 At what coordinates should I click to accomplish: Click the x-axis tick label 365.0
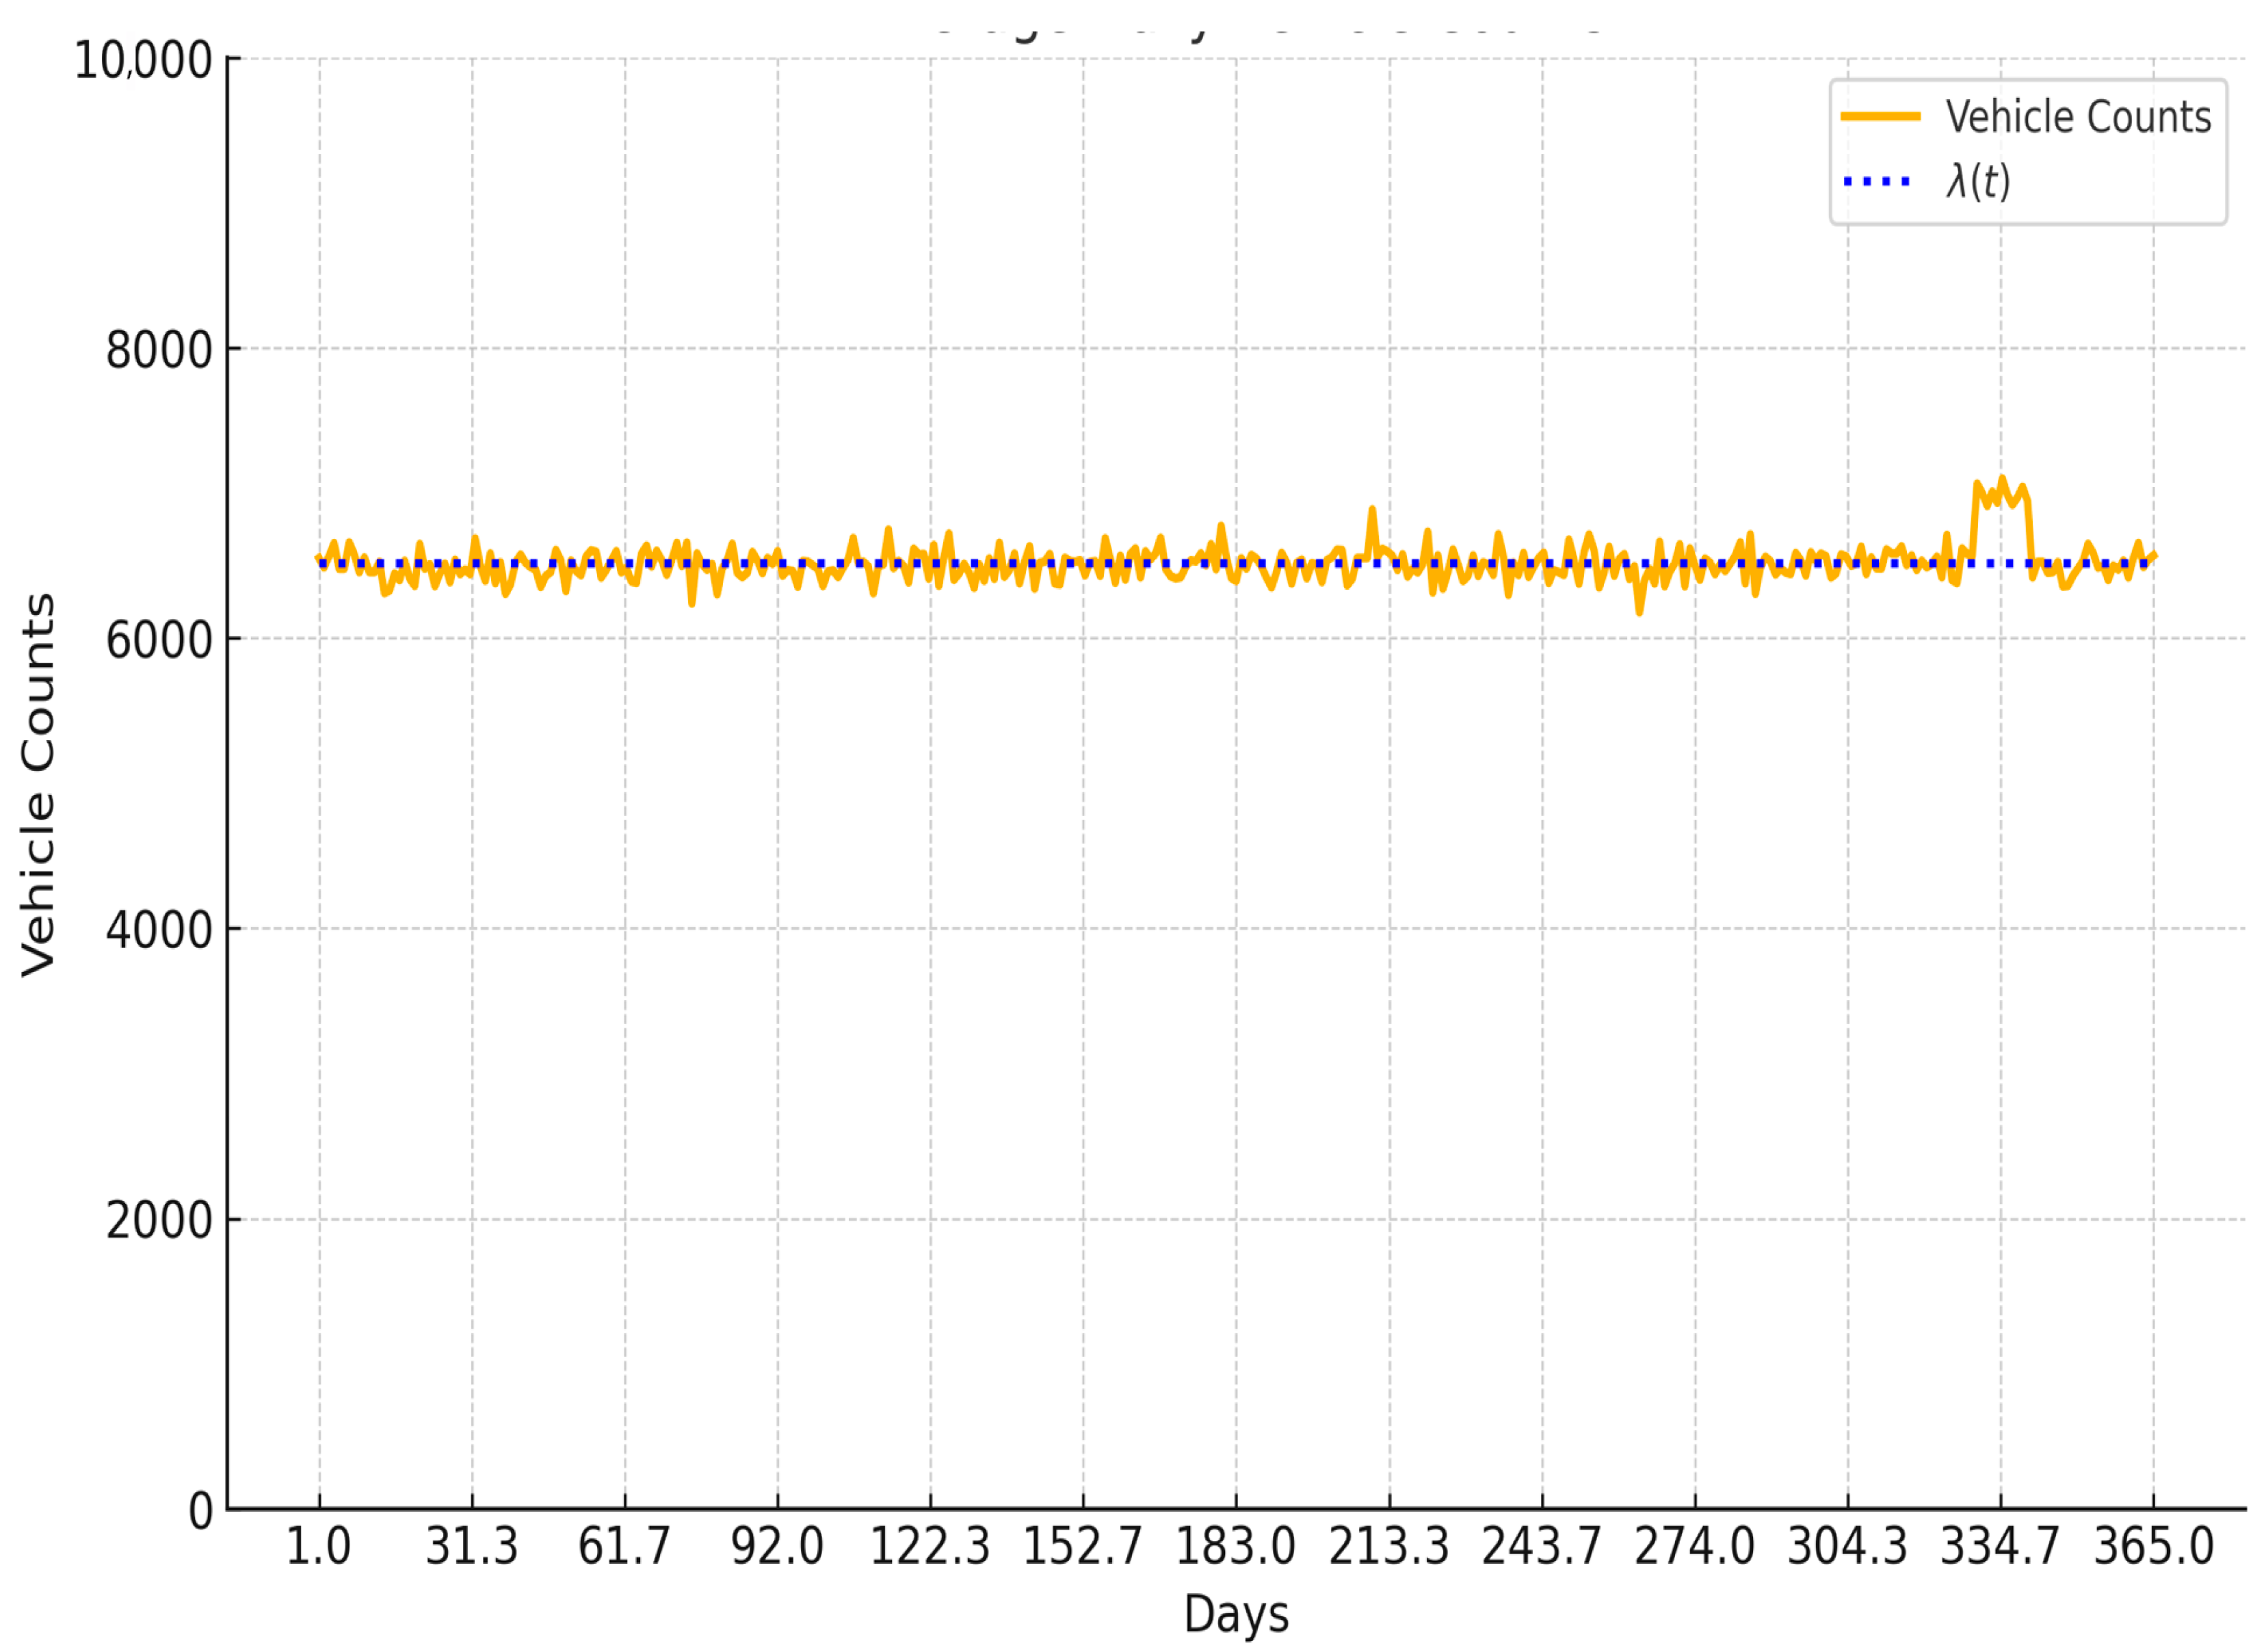click(x=2153, y=1547)
